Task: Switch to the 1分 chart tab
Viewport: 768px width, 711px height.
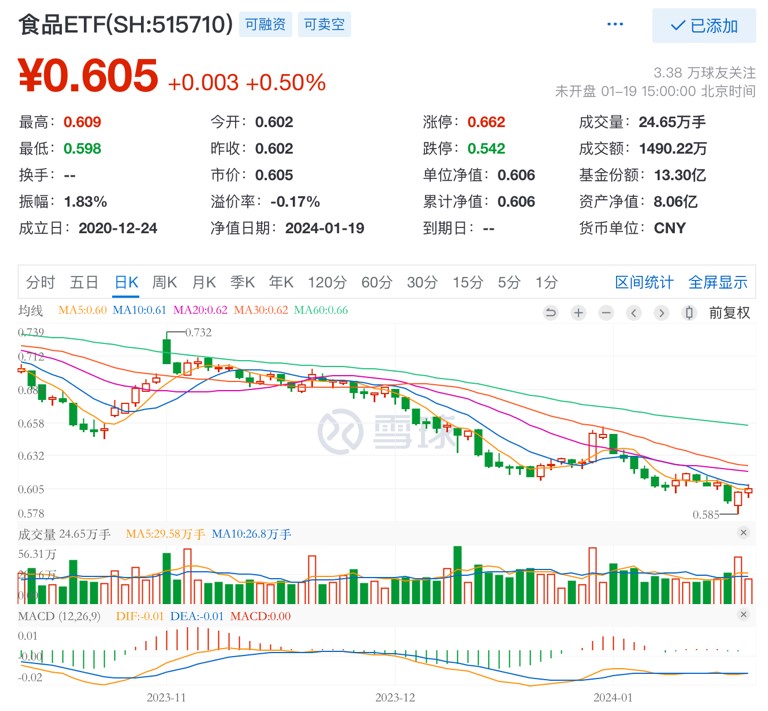Action: coord(547,283)
